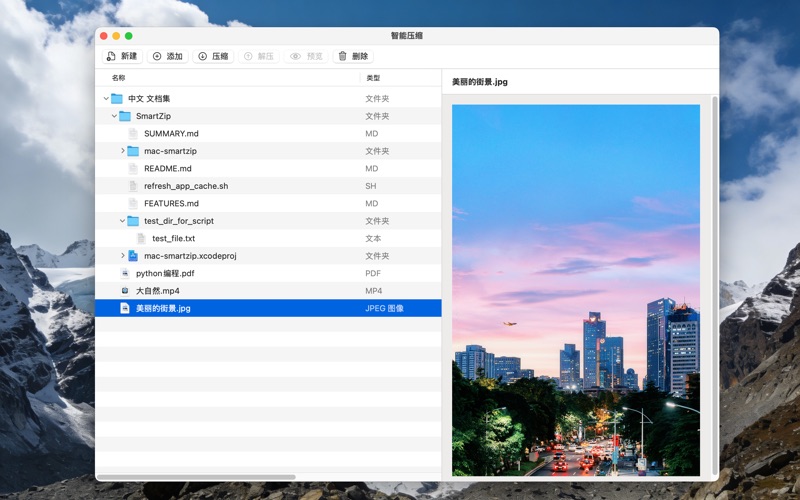Expand the mac-smartzip folder
Screen dimensions: 800x500
pos(122,151)
